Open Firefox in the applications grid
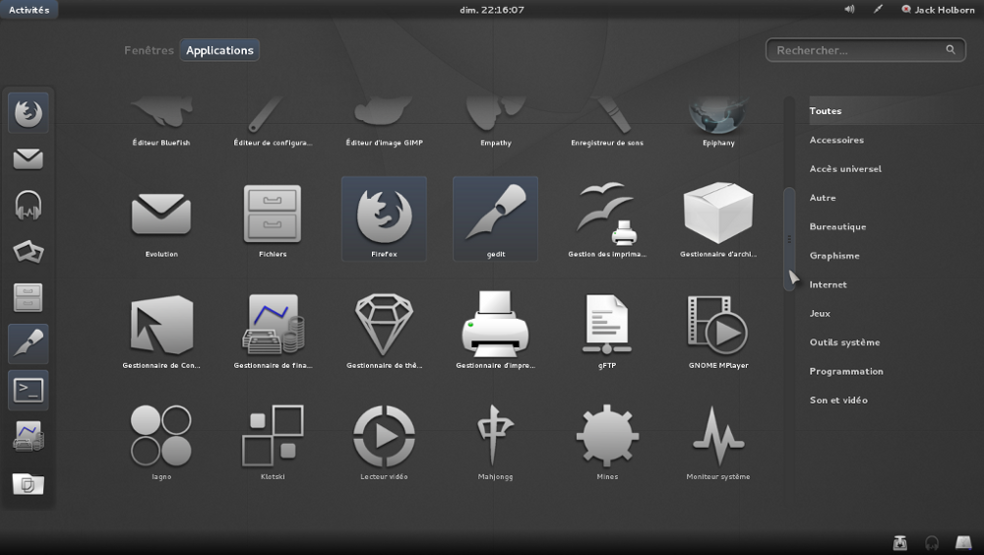 [384, 219]
